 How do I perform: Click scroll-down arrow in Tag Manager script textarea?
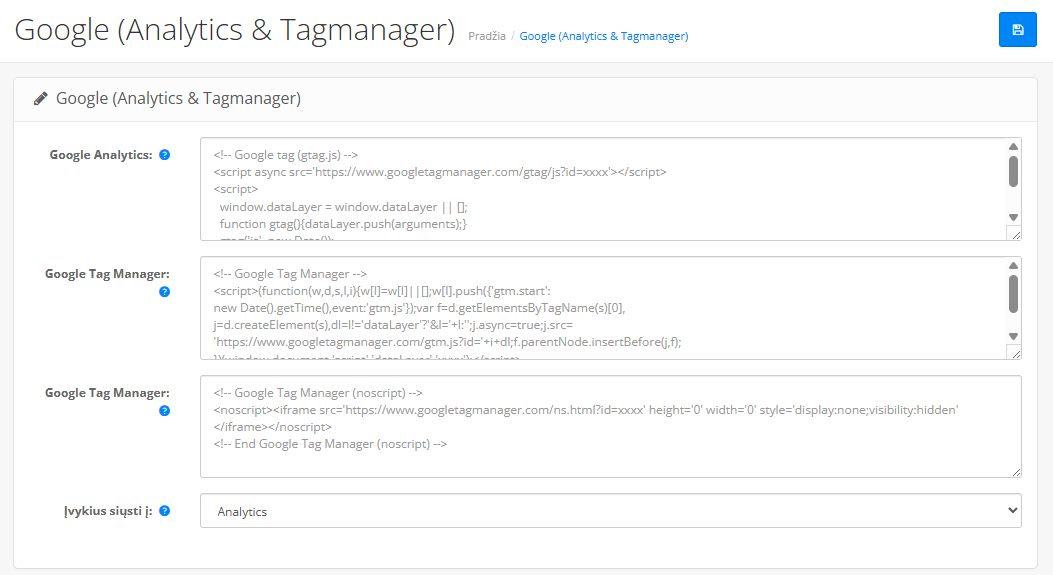[x=1013, y=337]
